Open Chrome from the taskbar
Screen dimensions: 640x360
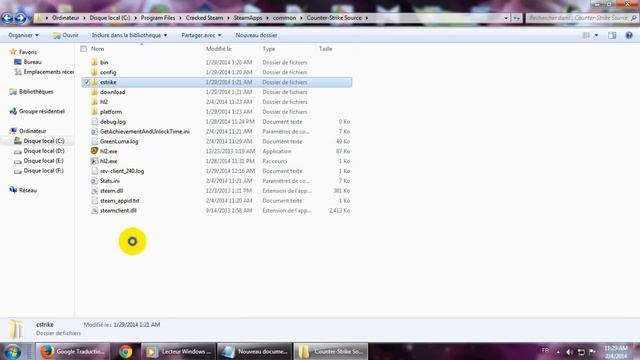pyautogui.click(x=125, y=351)
